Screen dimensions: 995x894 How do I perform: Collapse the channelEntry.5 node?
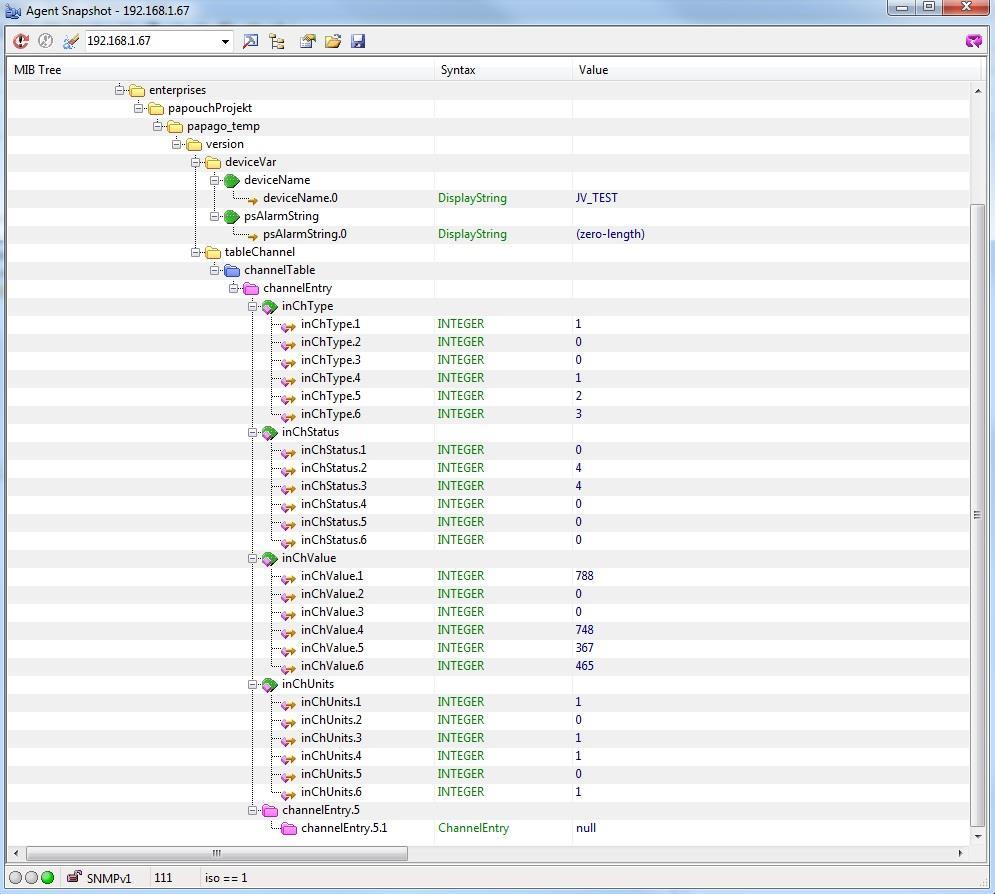[253, 810]
